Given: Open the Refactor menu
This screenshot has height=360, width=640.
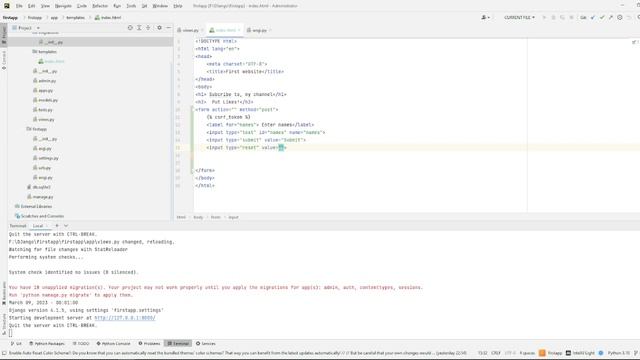Looking at the screenshot, I should [x=100, y=6].
